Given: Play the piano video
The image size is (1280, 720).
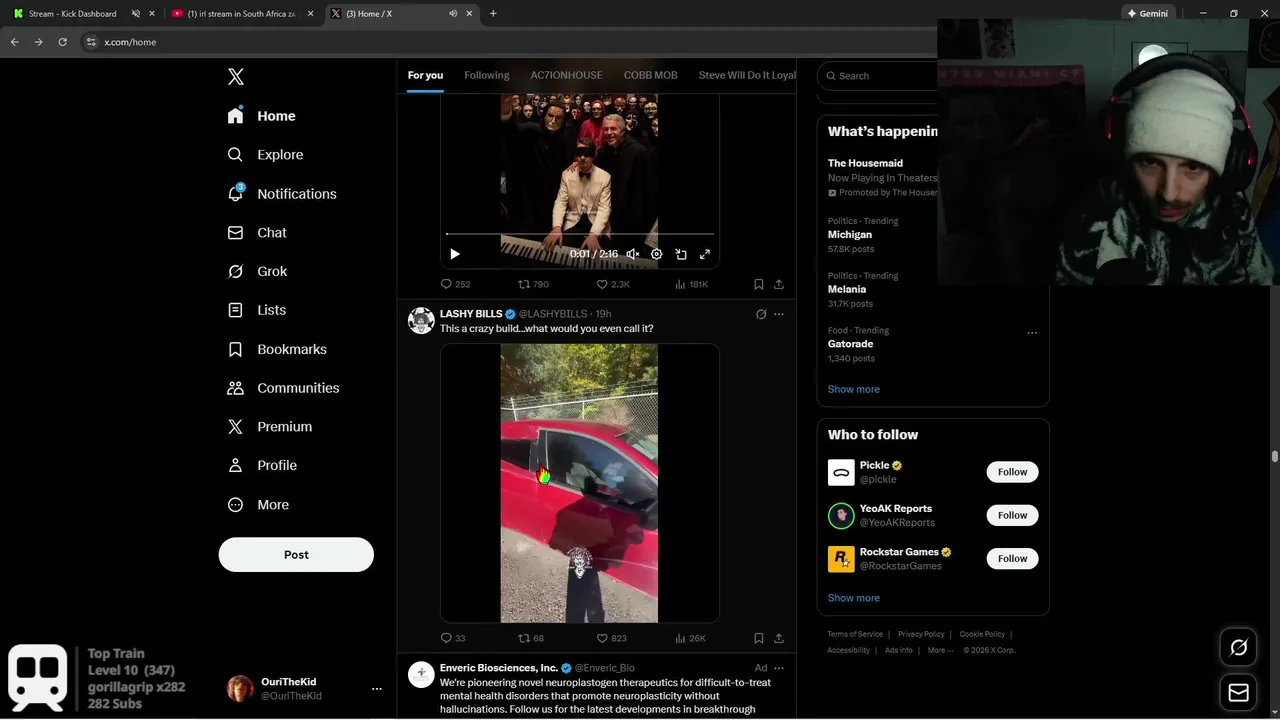Looking at the screenshot, I should pos(455,254).
